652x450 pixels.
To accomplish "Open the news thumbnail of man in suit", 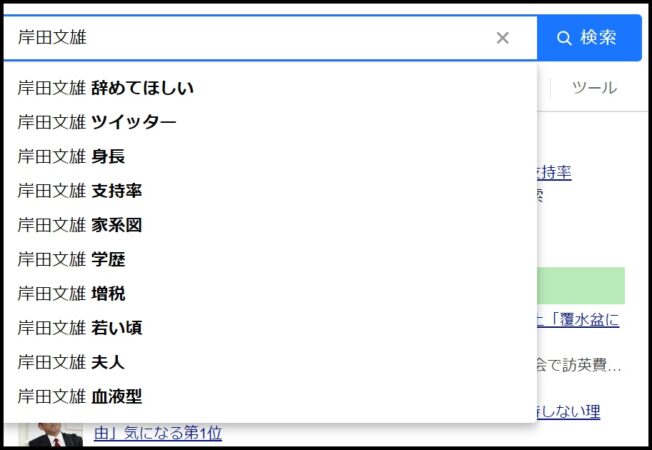I will point(51,435).
